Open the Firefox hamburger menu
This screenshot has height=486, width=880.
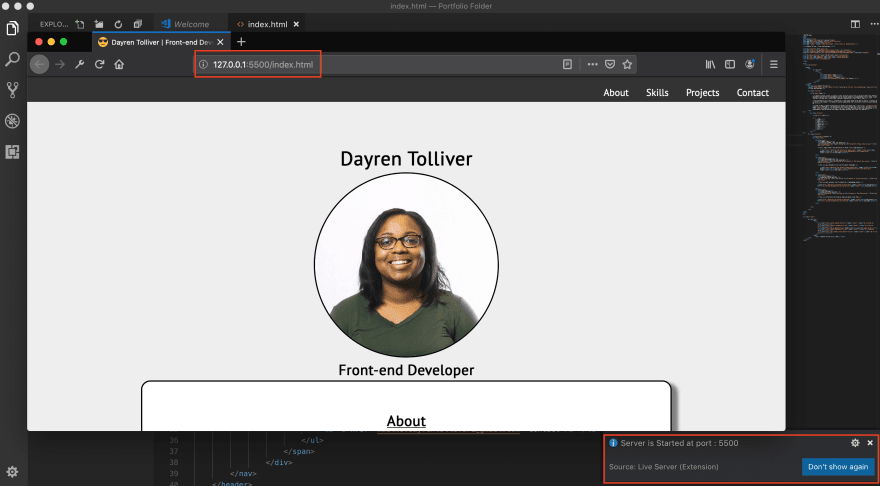point(773,65)
